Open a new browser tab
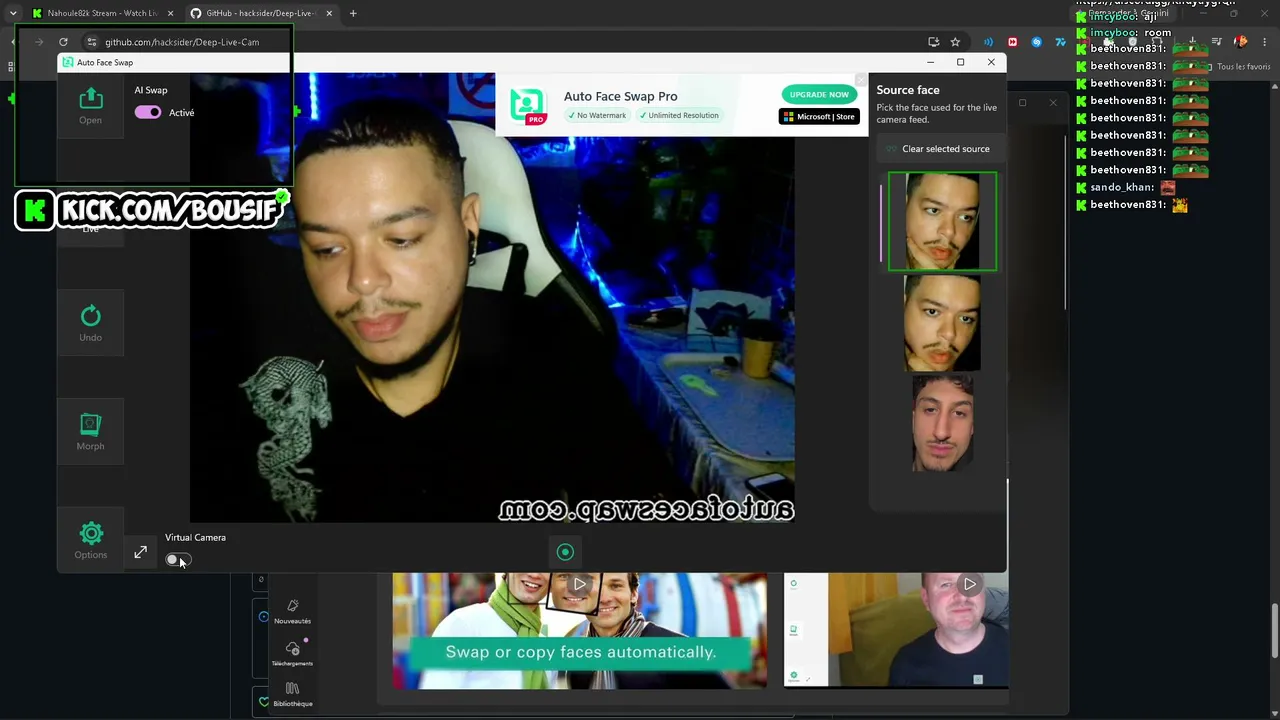This screenshot has height=720, width=1280. pos(353,13)
